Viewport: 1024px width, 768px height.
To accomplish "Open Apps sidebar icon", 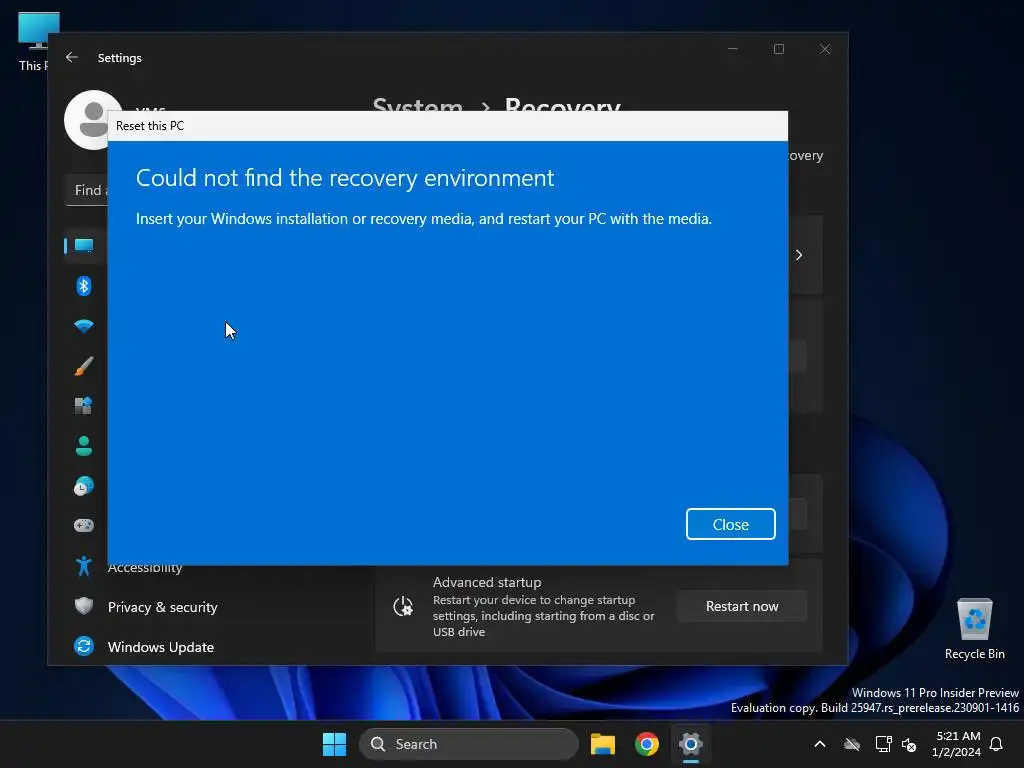I will [x=84, y=406].
